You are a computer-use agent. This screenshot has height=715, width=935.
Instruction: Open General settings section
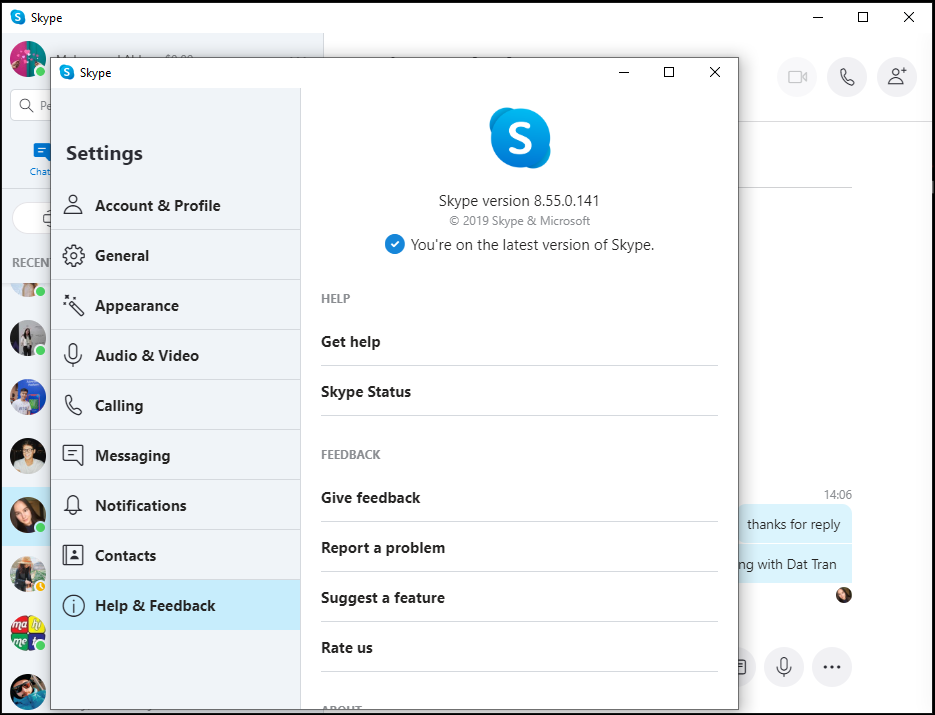175,255
